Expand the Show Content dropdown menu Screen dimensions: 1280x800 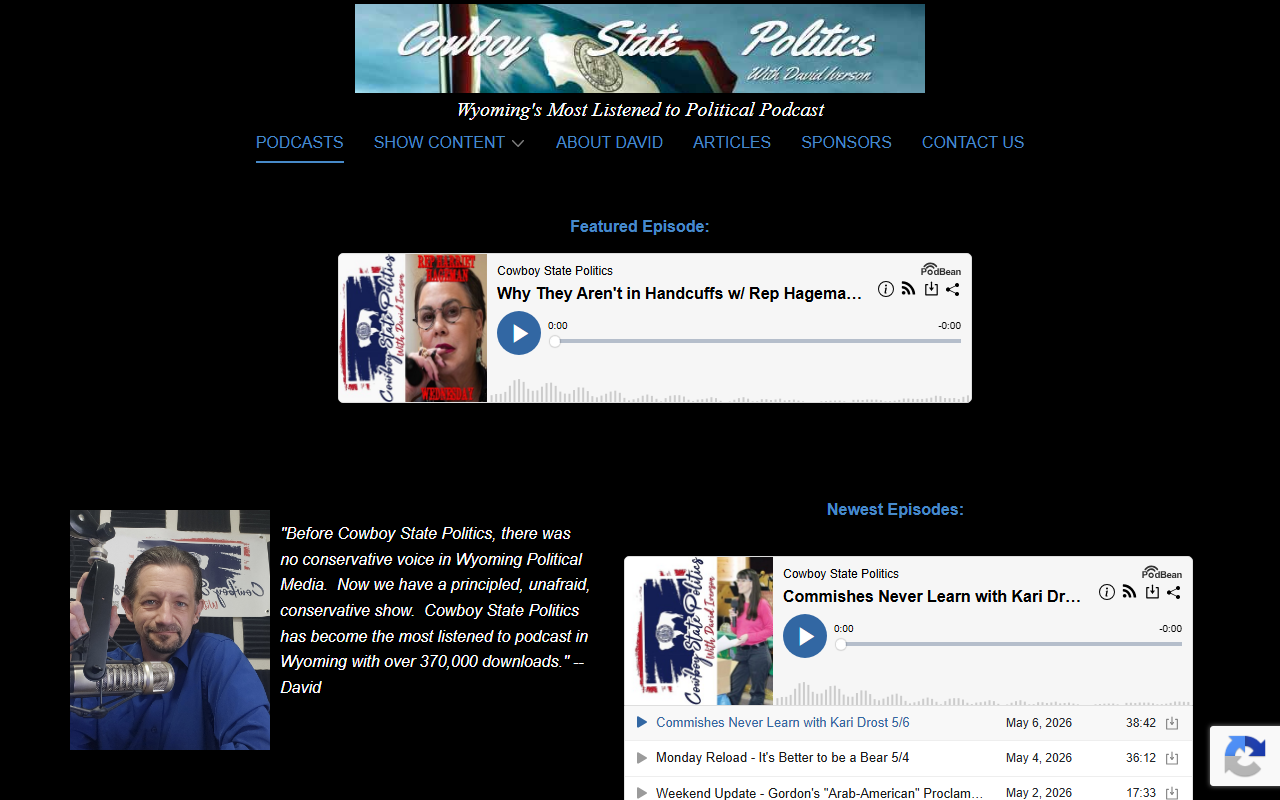point(449,142)
